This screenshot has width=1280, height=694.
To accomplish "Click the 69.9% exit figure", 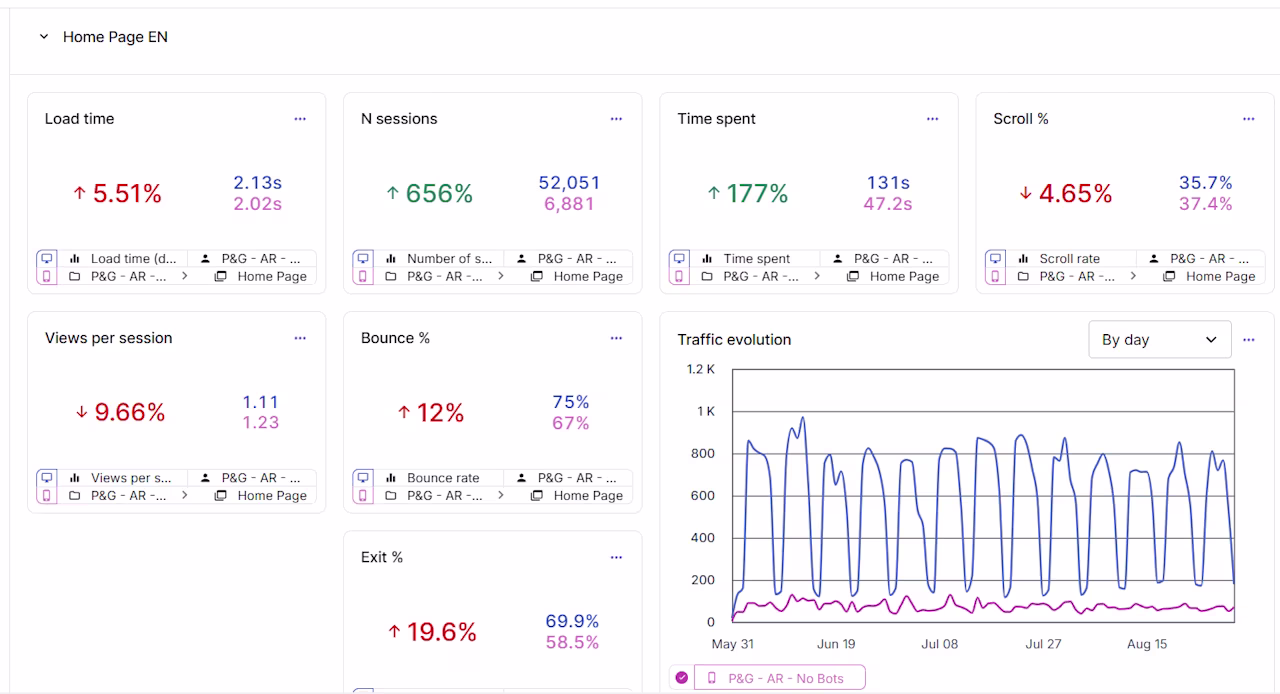I will click(572, 622).
